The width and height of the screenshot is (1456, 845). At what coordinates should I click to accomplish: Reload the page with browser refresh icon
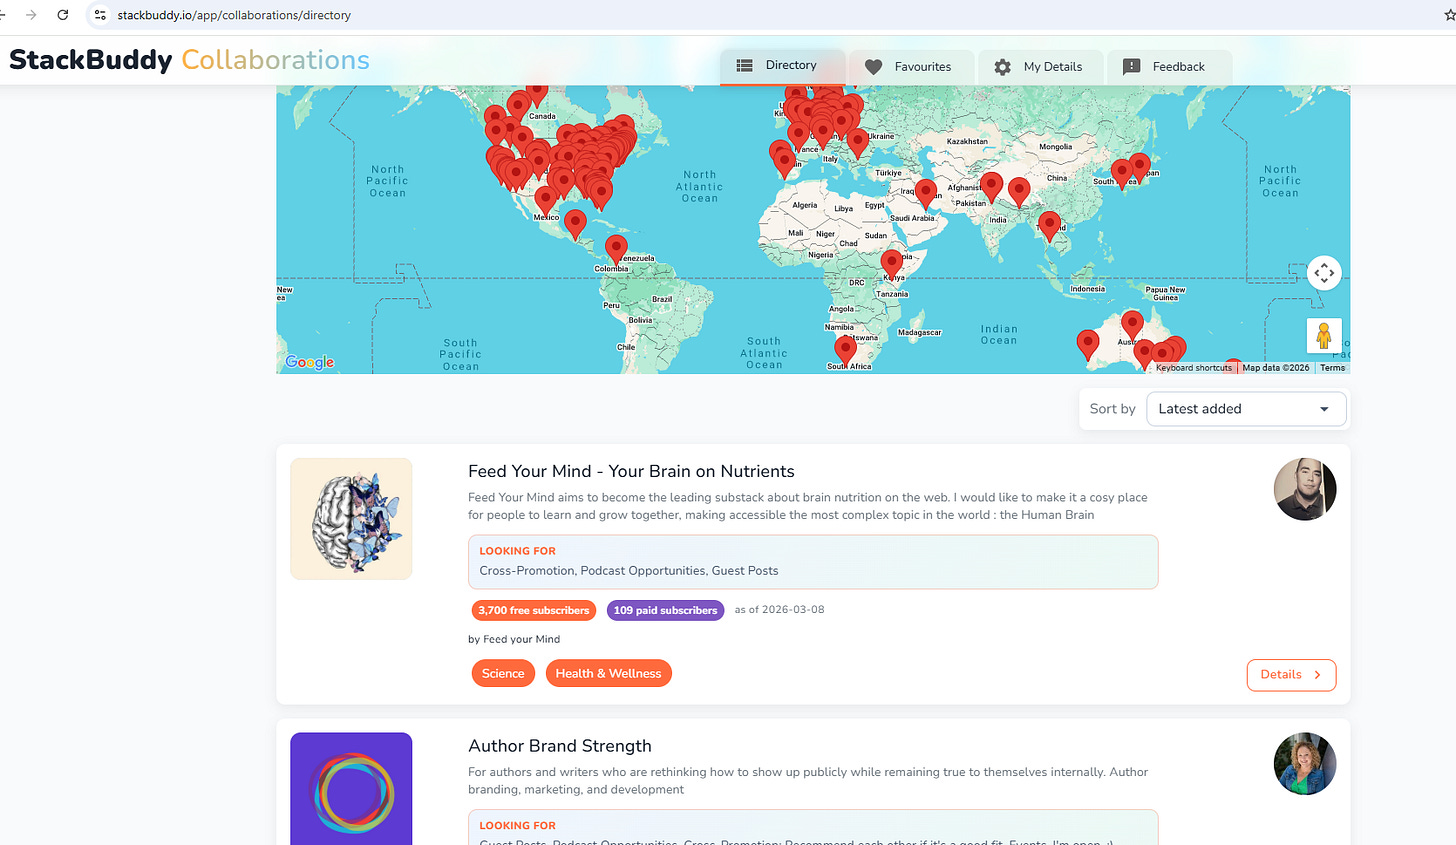click(x=63, y=15)
